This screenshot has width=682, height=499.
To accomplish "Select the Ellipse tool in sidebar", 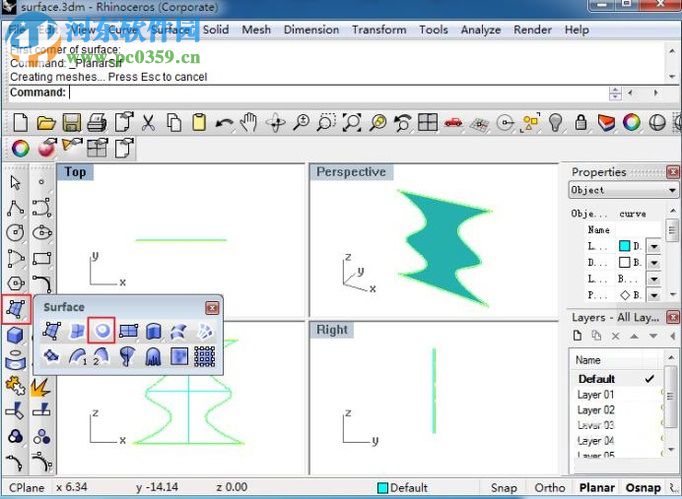I will coord(42,232).
